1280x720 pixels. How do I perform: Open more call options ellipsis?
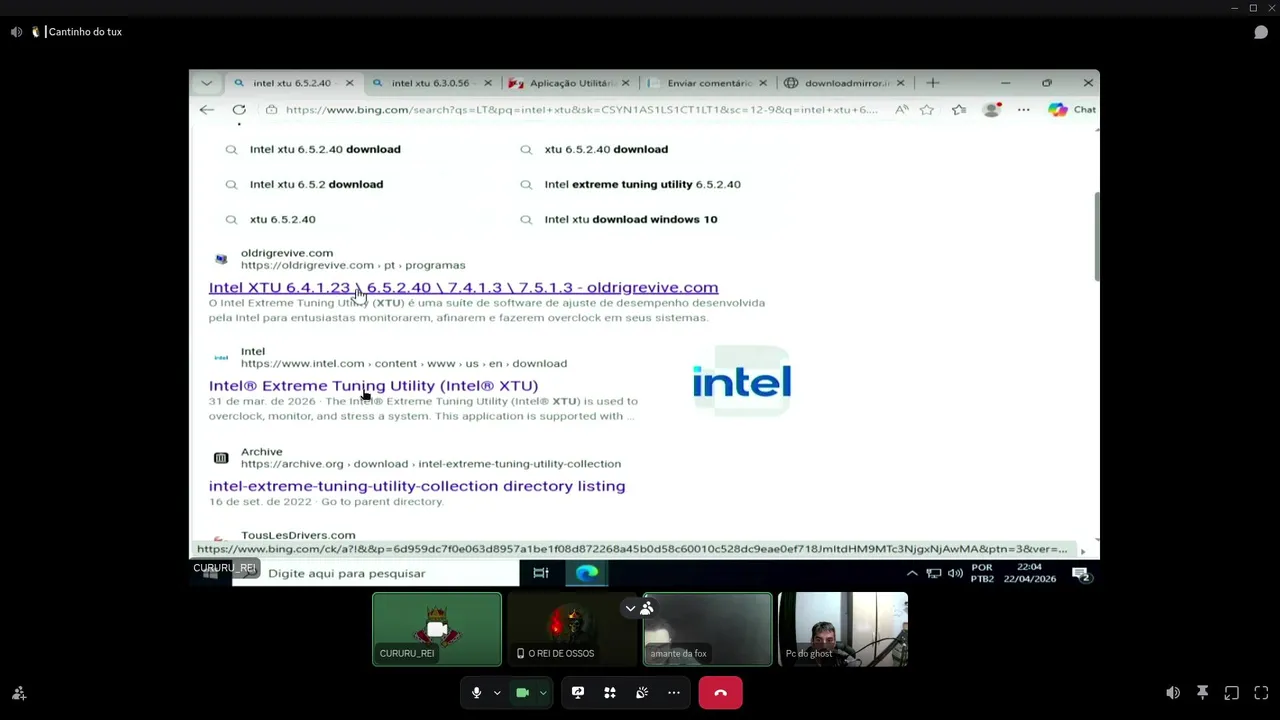click(674, 692)
